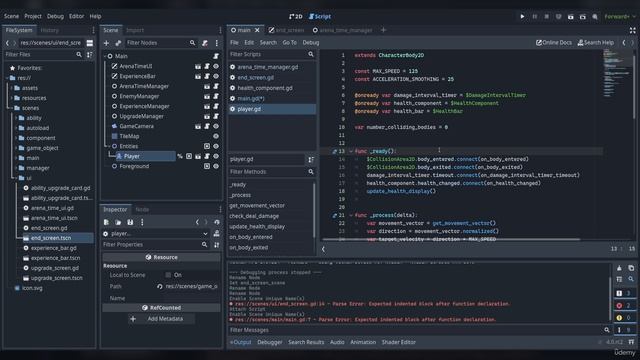Sort files in FileSystem dock
Viewport: 640px width, 360px height.
90,54
